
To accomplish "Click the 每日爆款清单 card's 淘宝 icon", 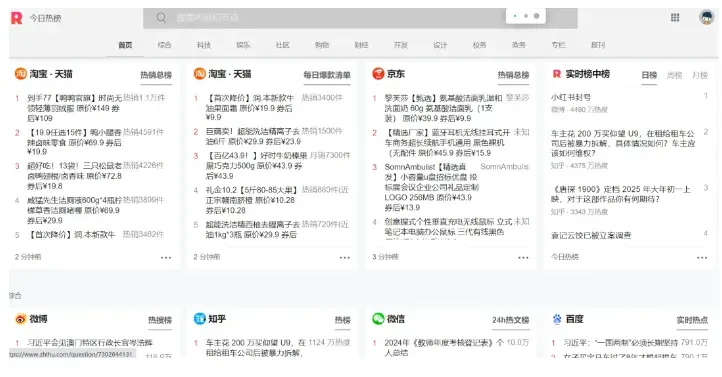I will (199, 74).
